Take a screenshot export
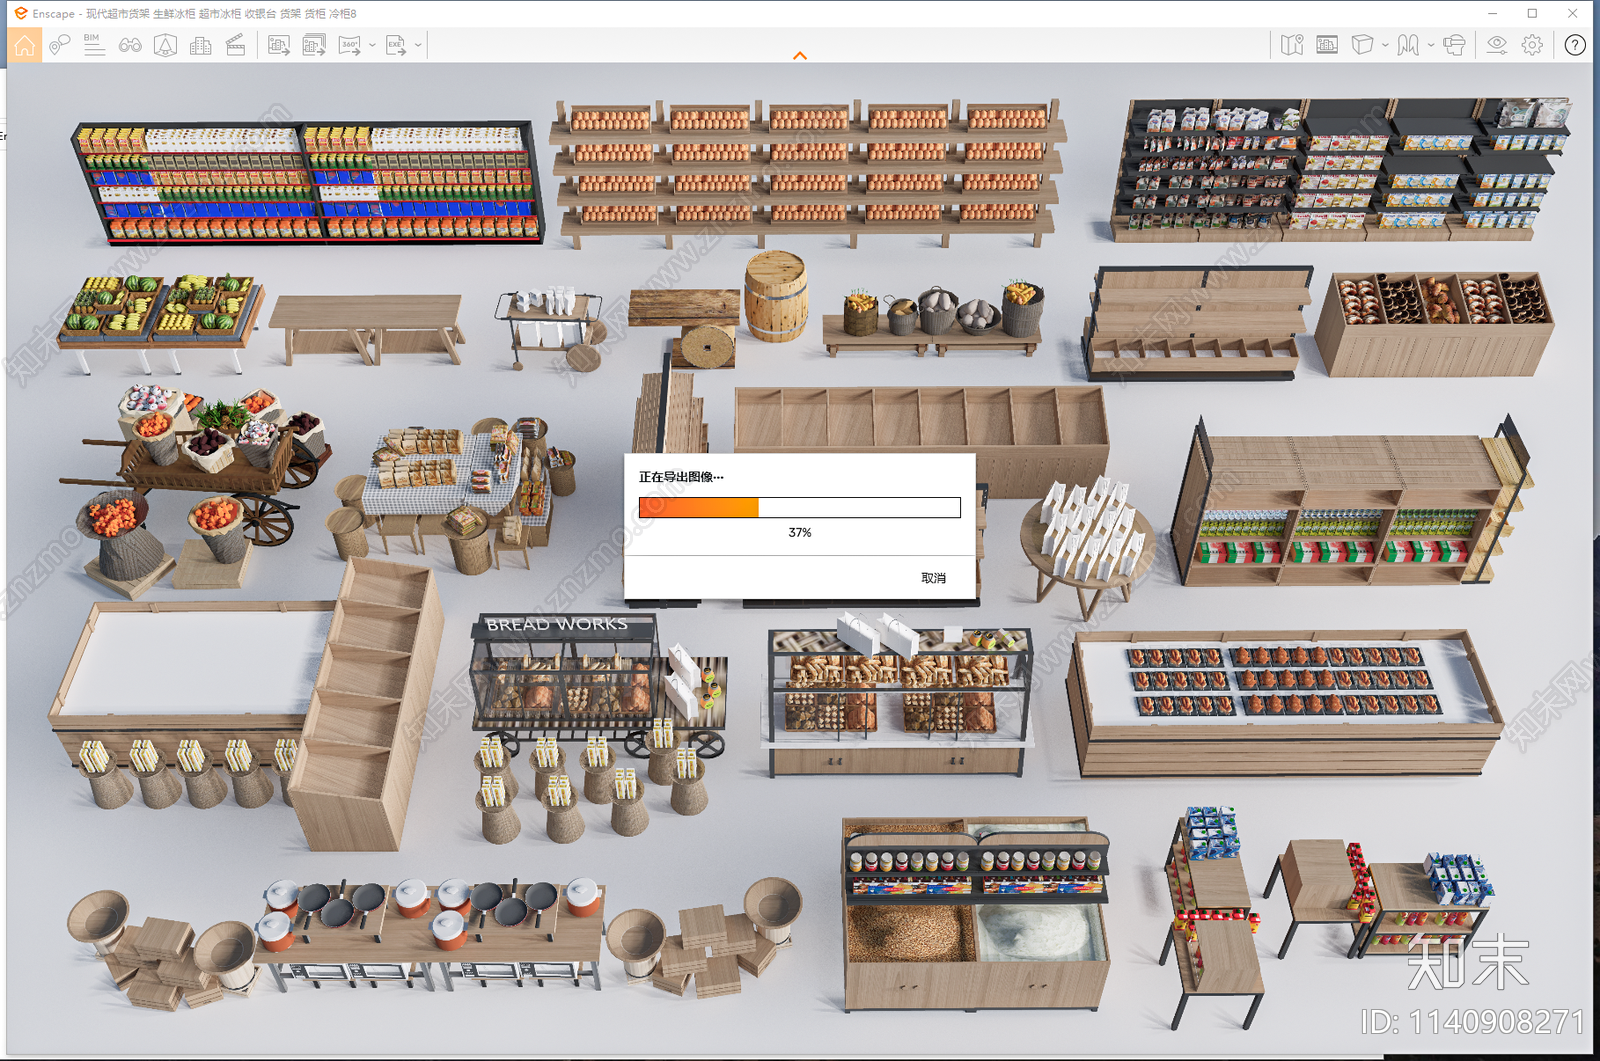The height and width of the screenshot is (1061, 1600). (279, 45)
